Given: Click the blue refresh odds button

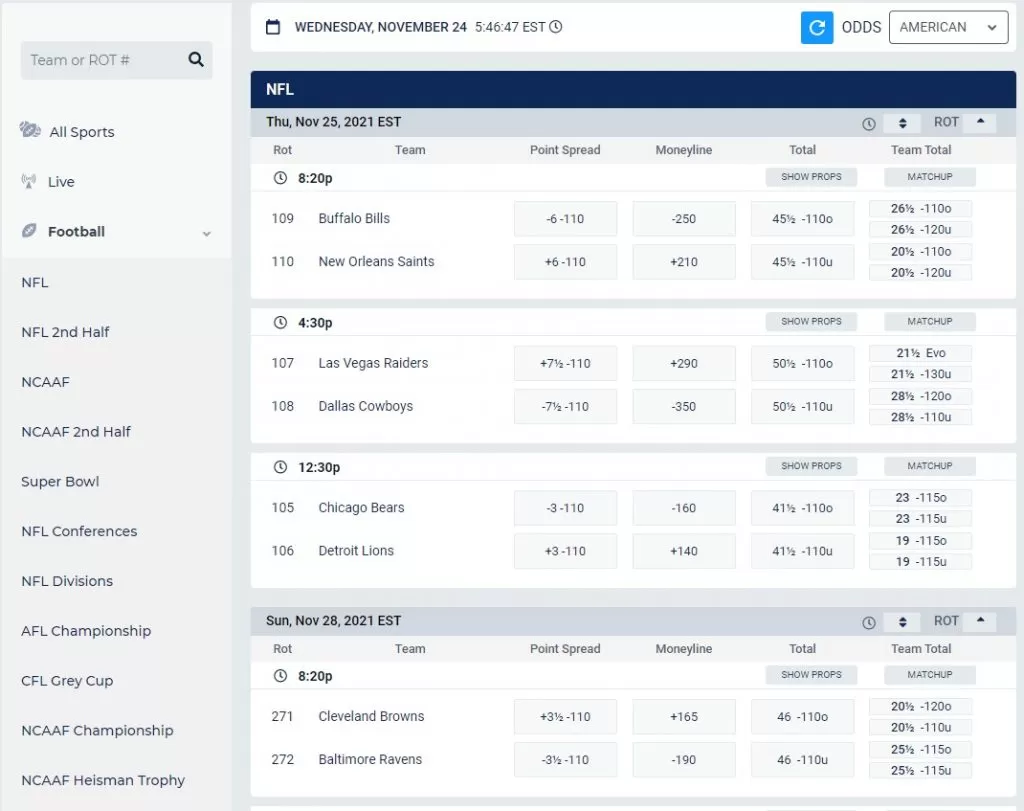Looking at the screenshot, I should point(817,27).
